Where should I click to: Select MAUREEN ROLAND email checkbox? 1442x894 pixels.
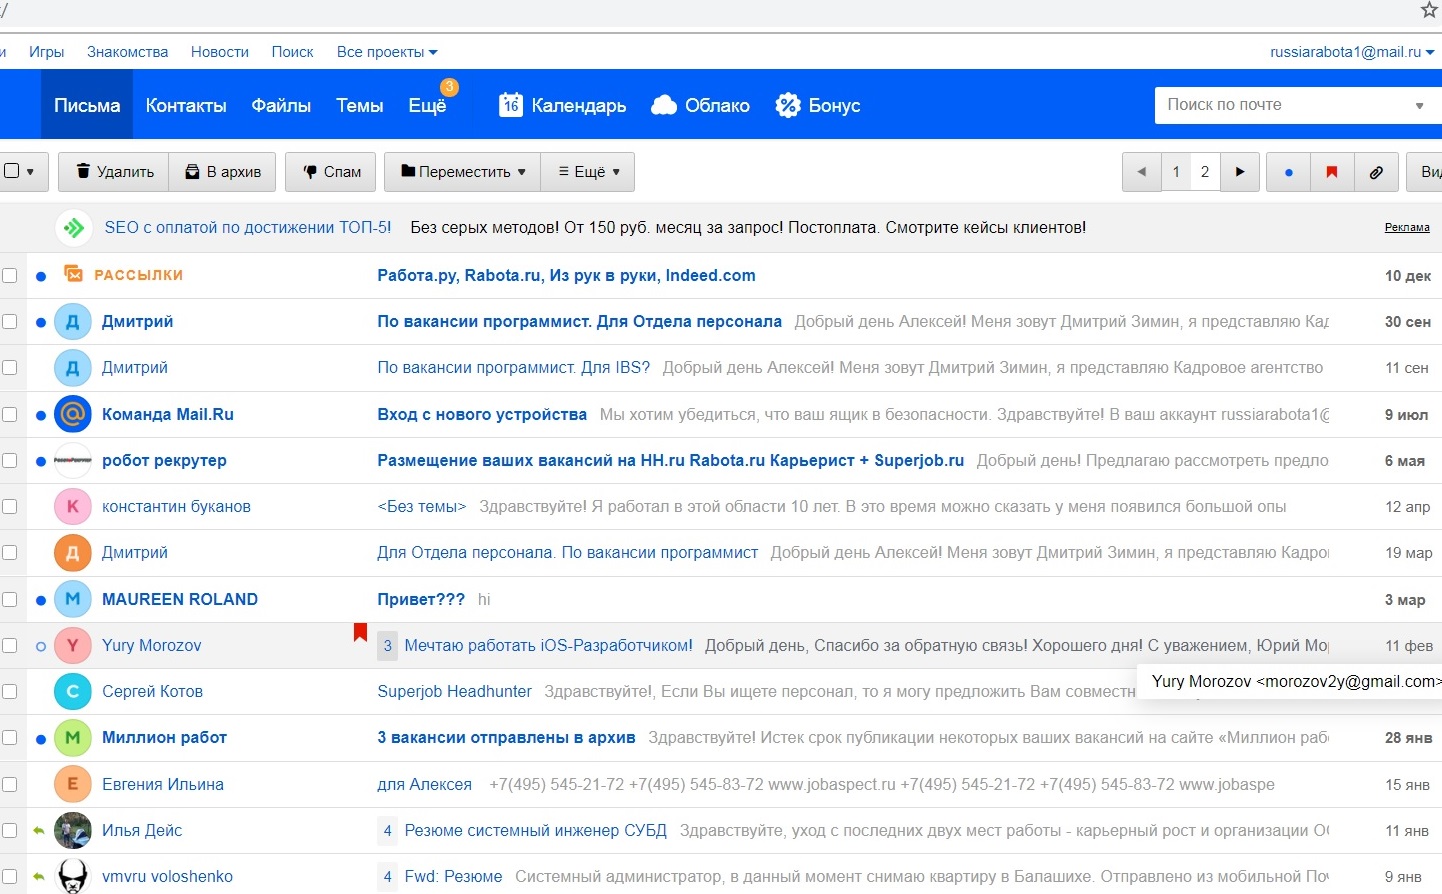10,599
